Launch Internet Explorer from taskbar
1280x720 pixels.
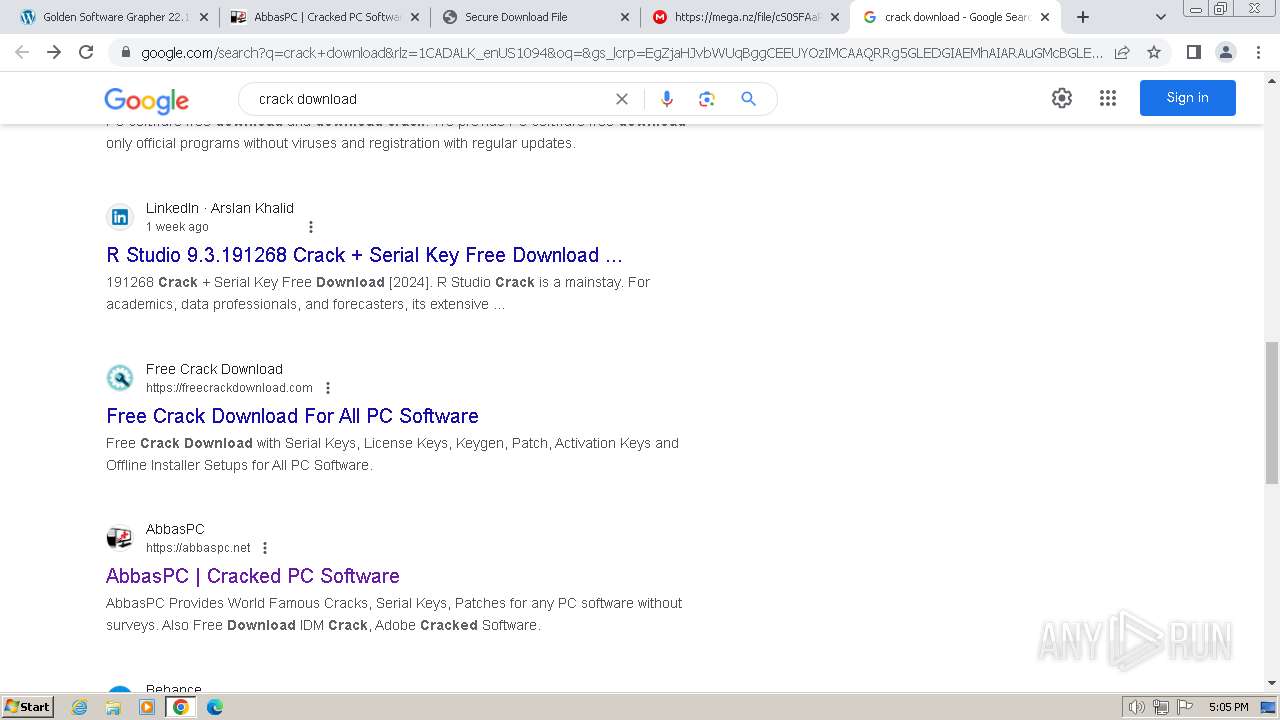pos(80,707)
